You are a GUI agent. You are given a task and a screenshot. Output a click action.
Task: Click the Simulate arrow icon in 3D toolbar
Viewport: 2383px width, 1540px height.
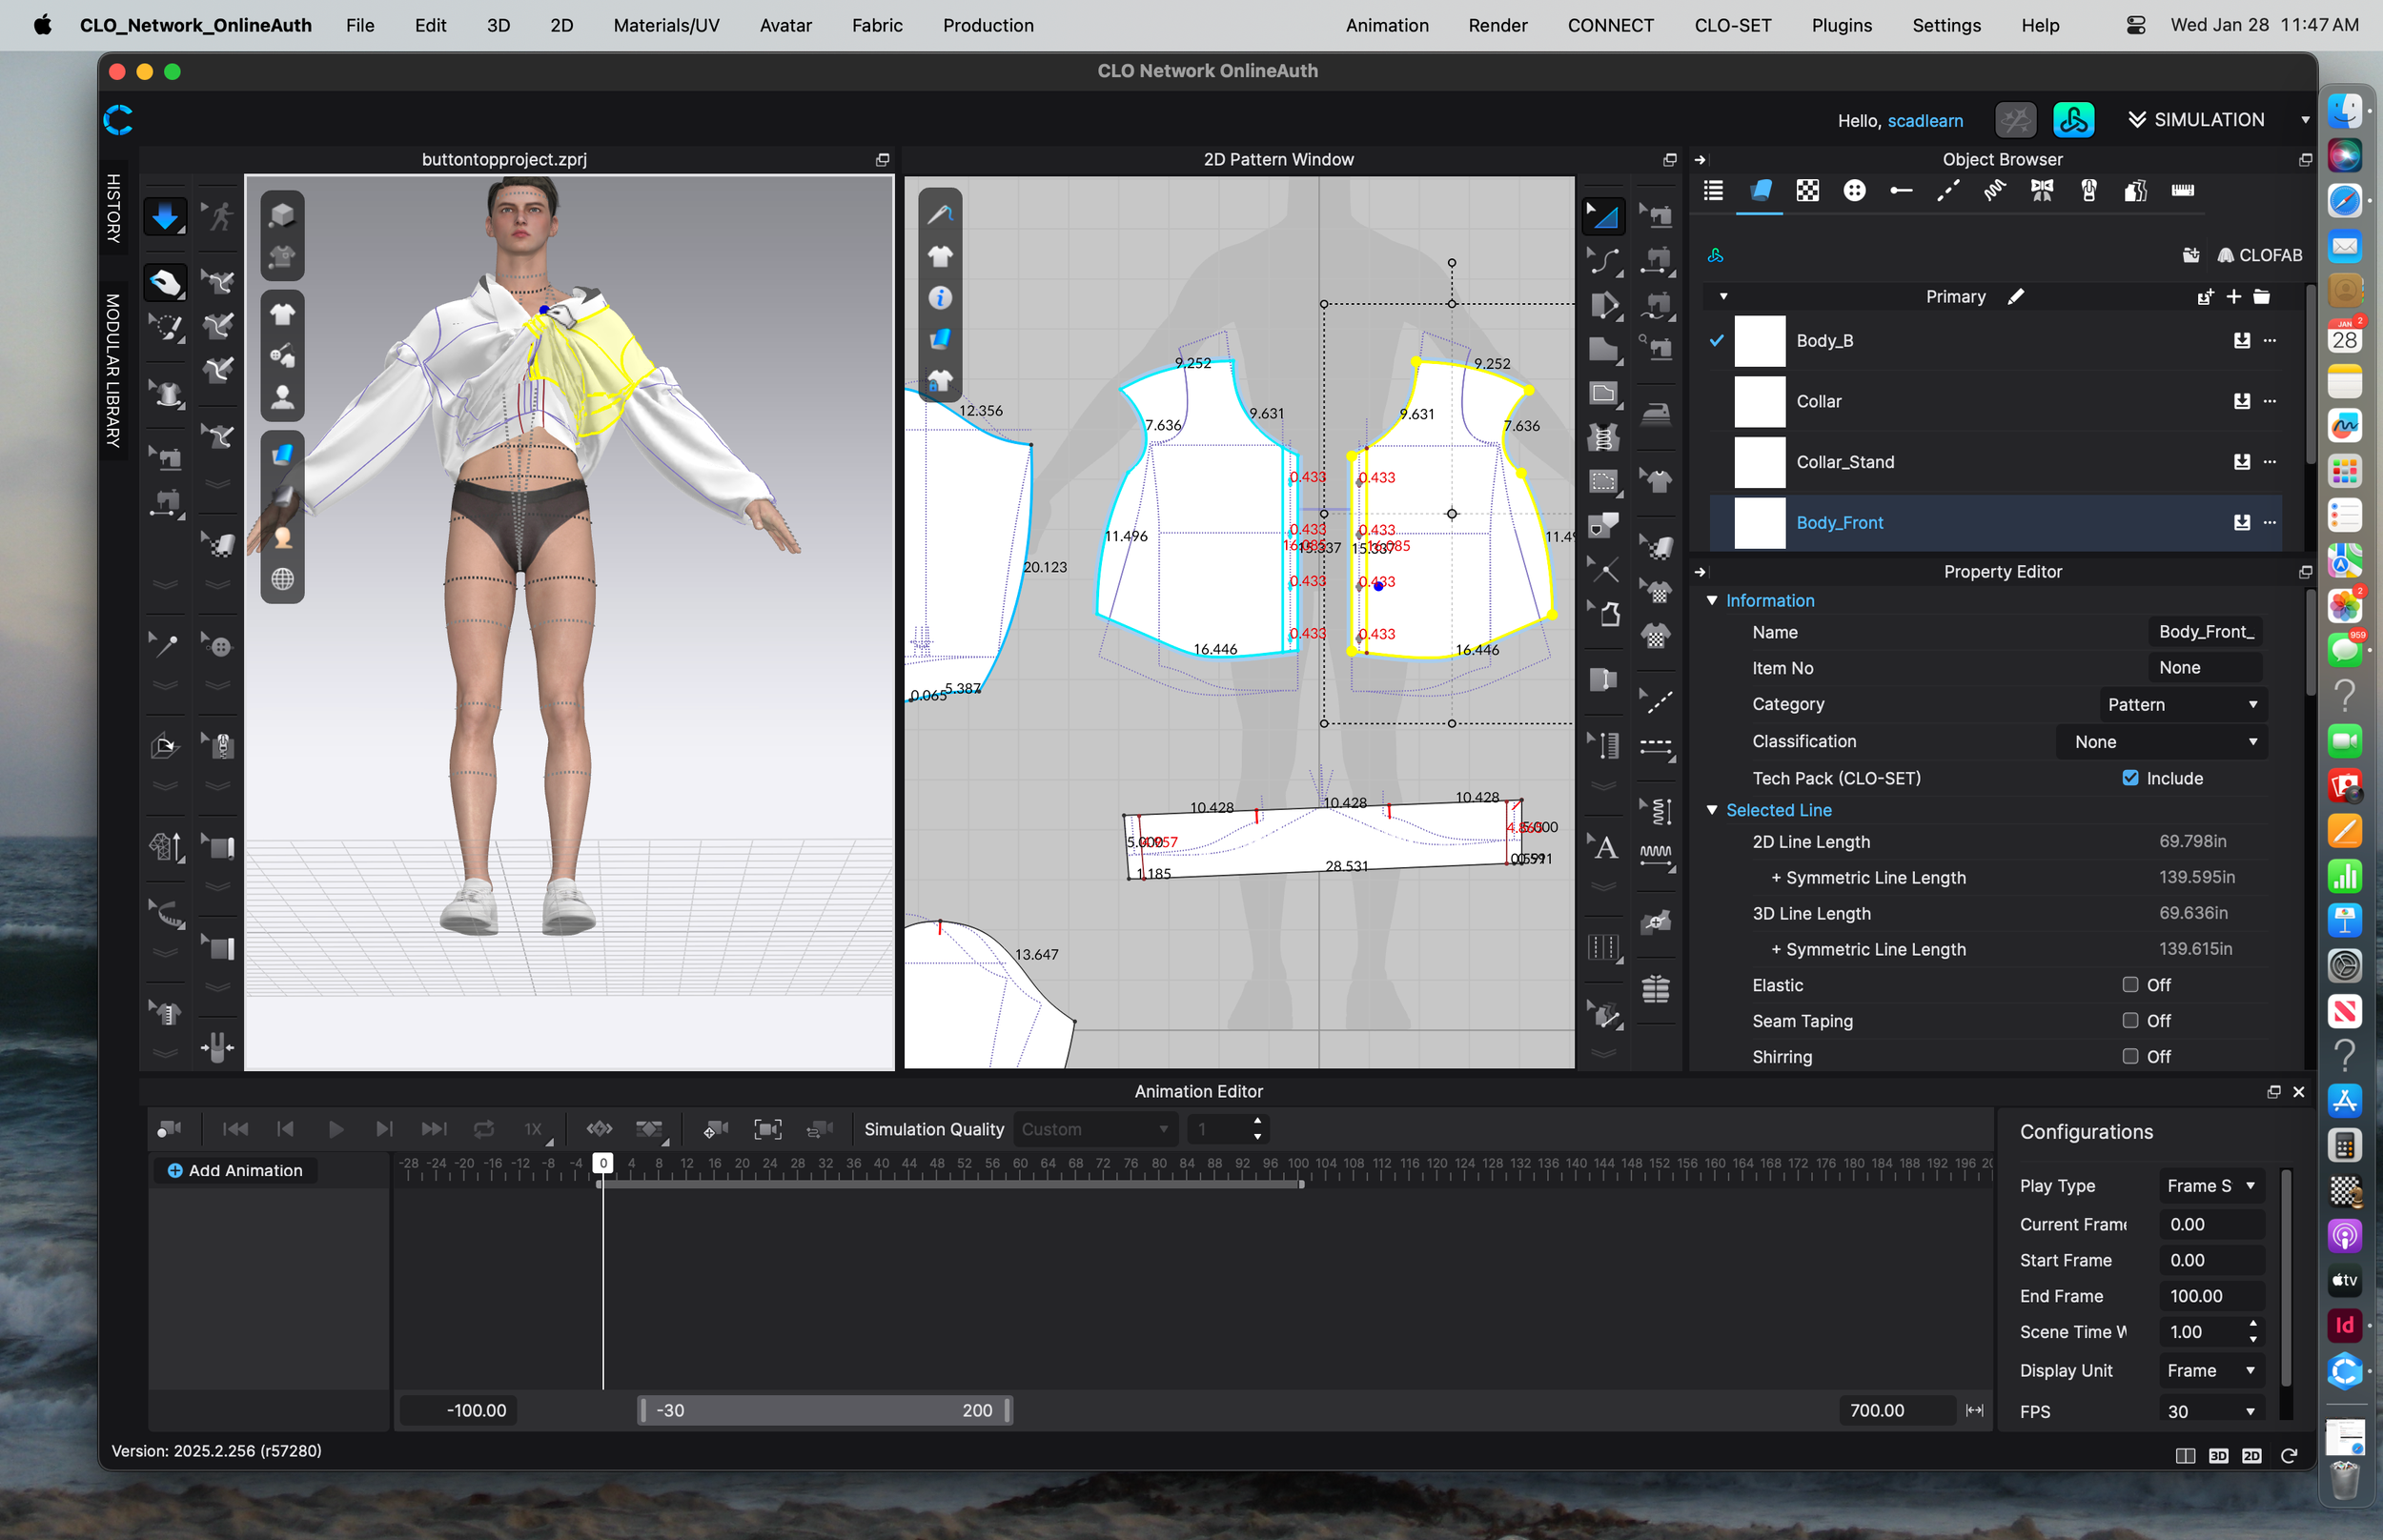click(x=165, y=216)
